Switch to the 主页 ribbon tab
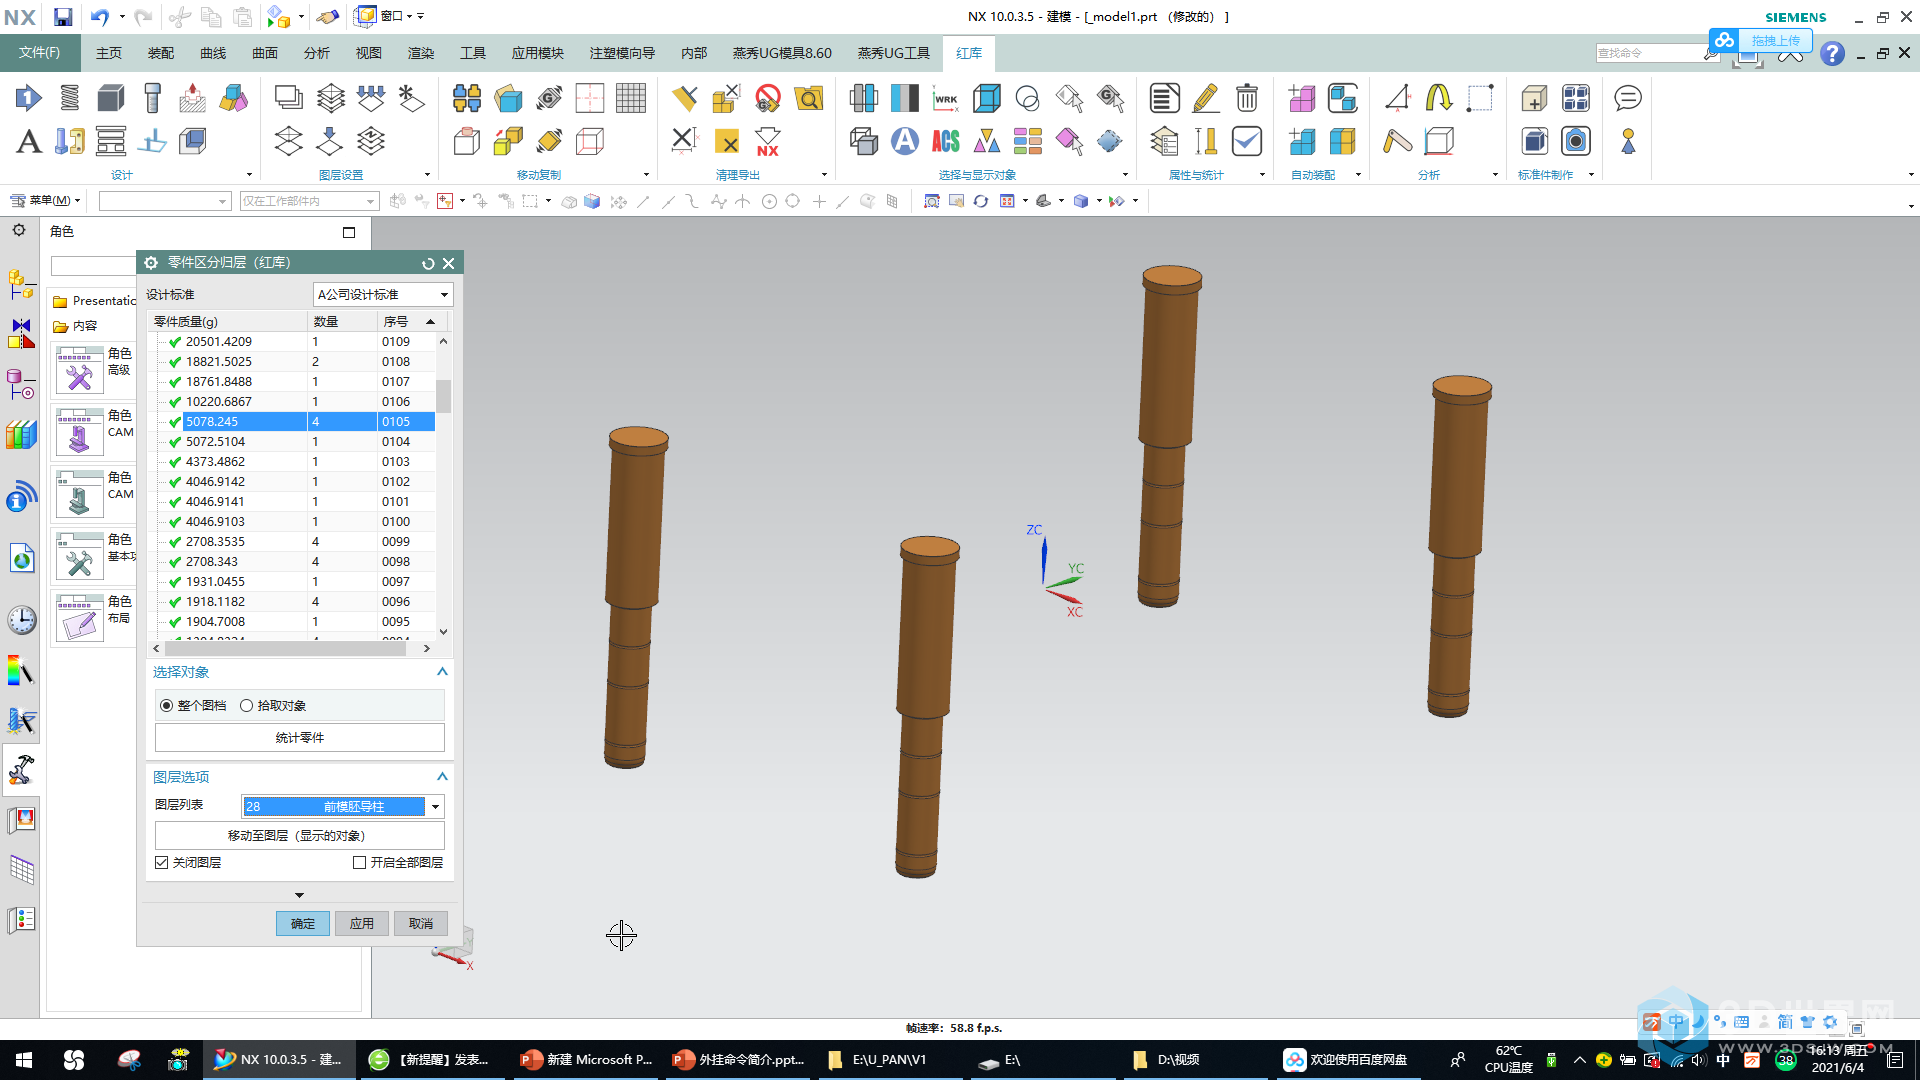The height and width of the screenshot is (1080, 1920). [x=108, y=53]
